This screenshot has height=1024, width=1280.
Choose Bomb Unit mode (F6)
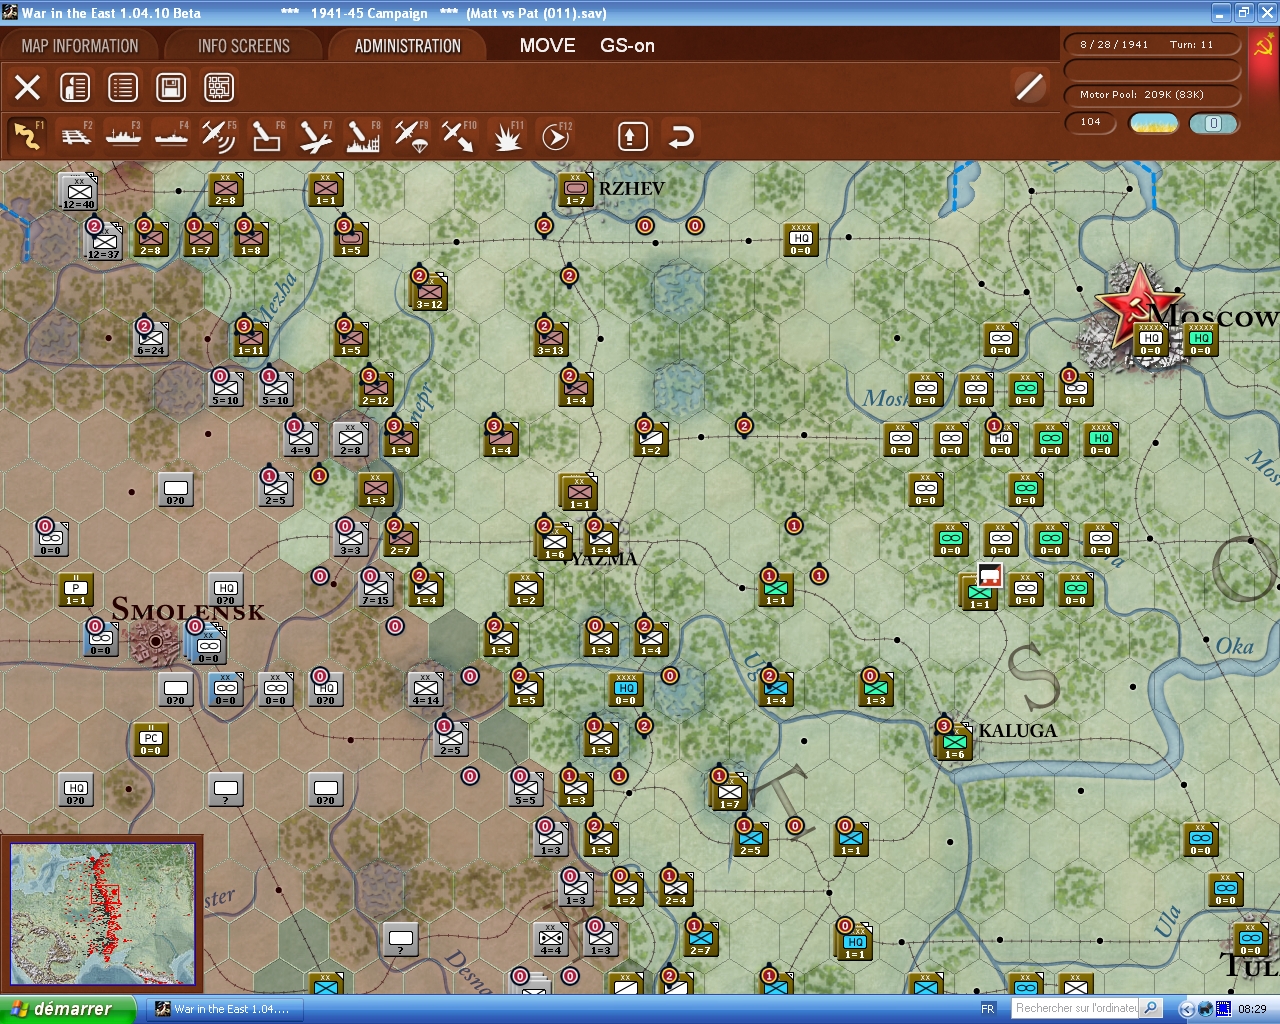(x=267, y=136)
